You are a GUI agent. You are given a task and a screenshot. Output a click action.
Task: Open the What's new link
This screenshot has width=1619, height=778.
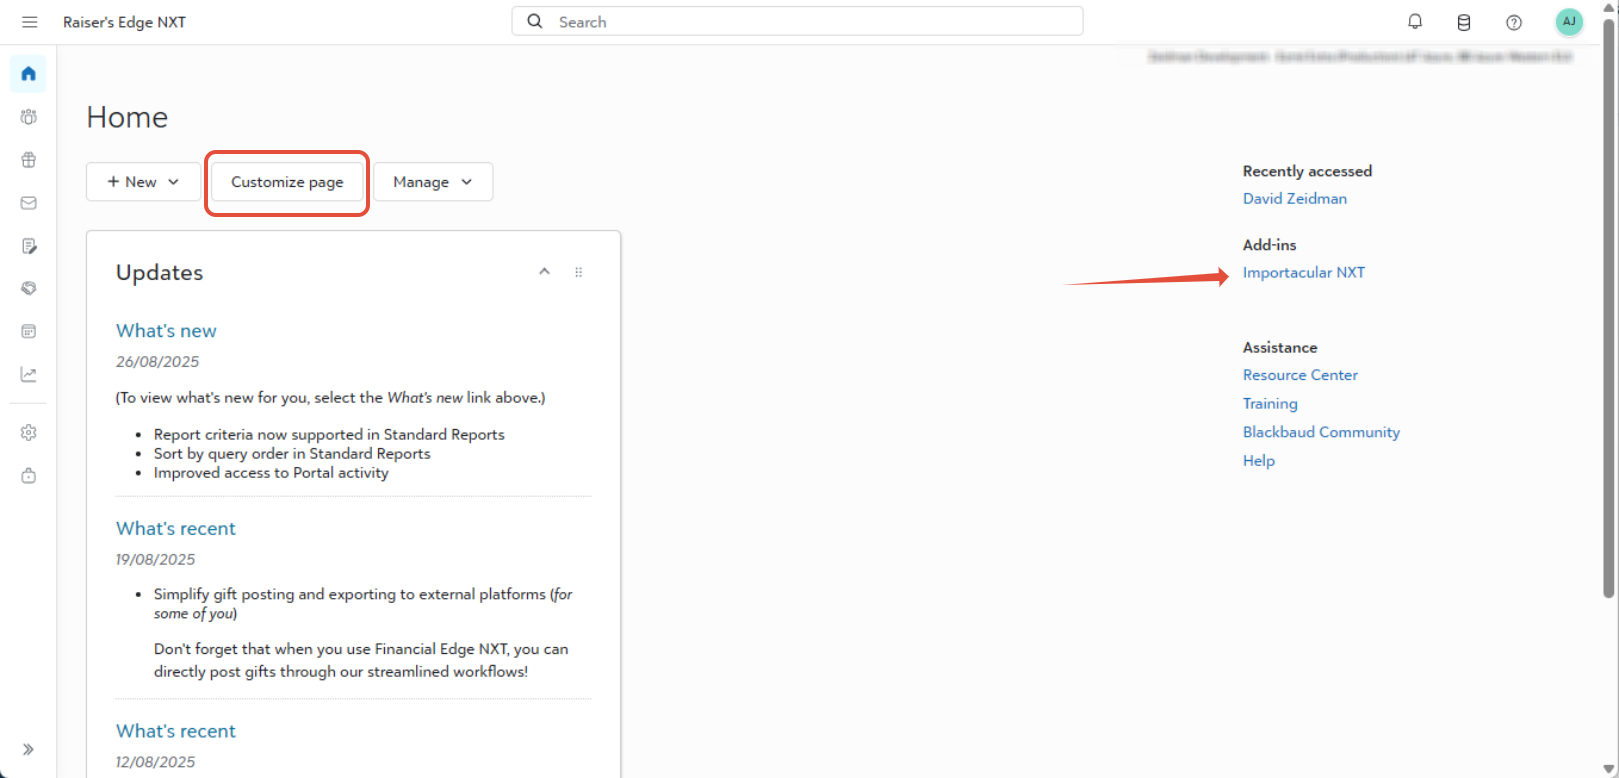(166, 331)
